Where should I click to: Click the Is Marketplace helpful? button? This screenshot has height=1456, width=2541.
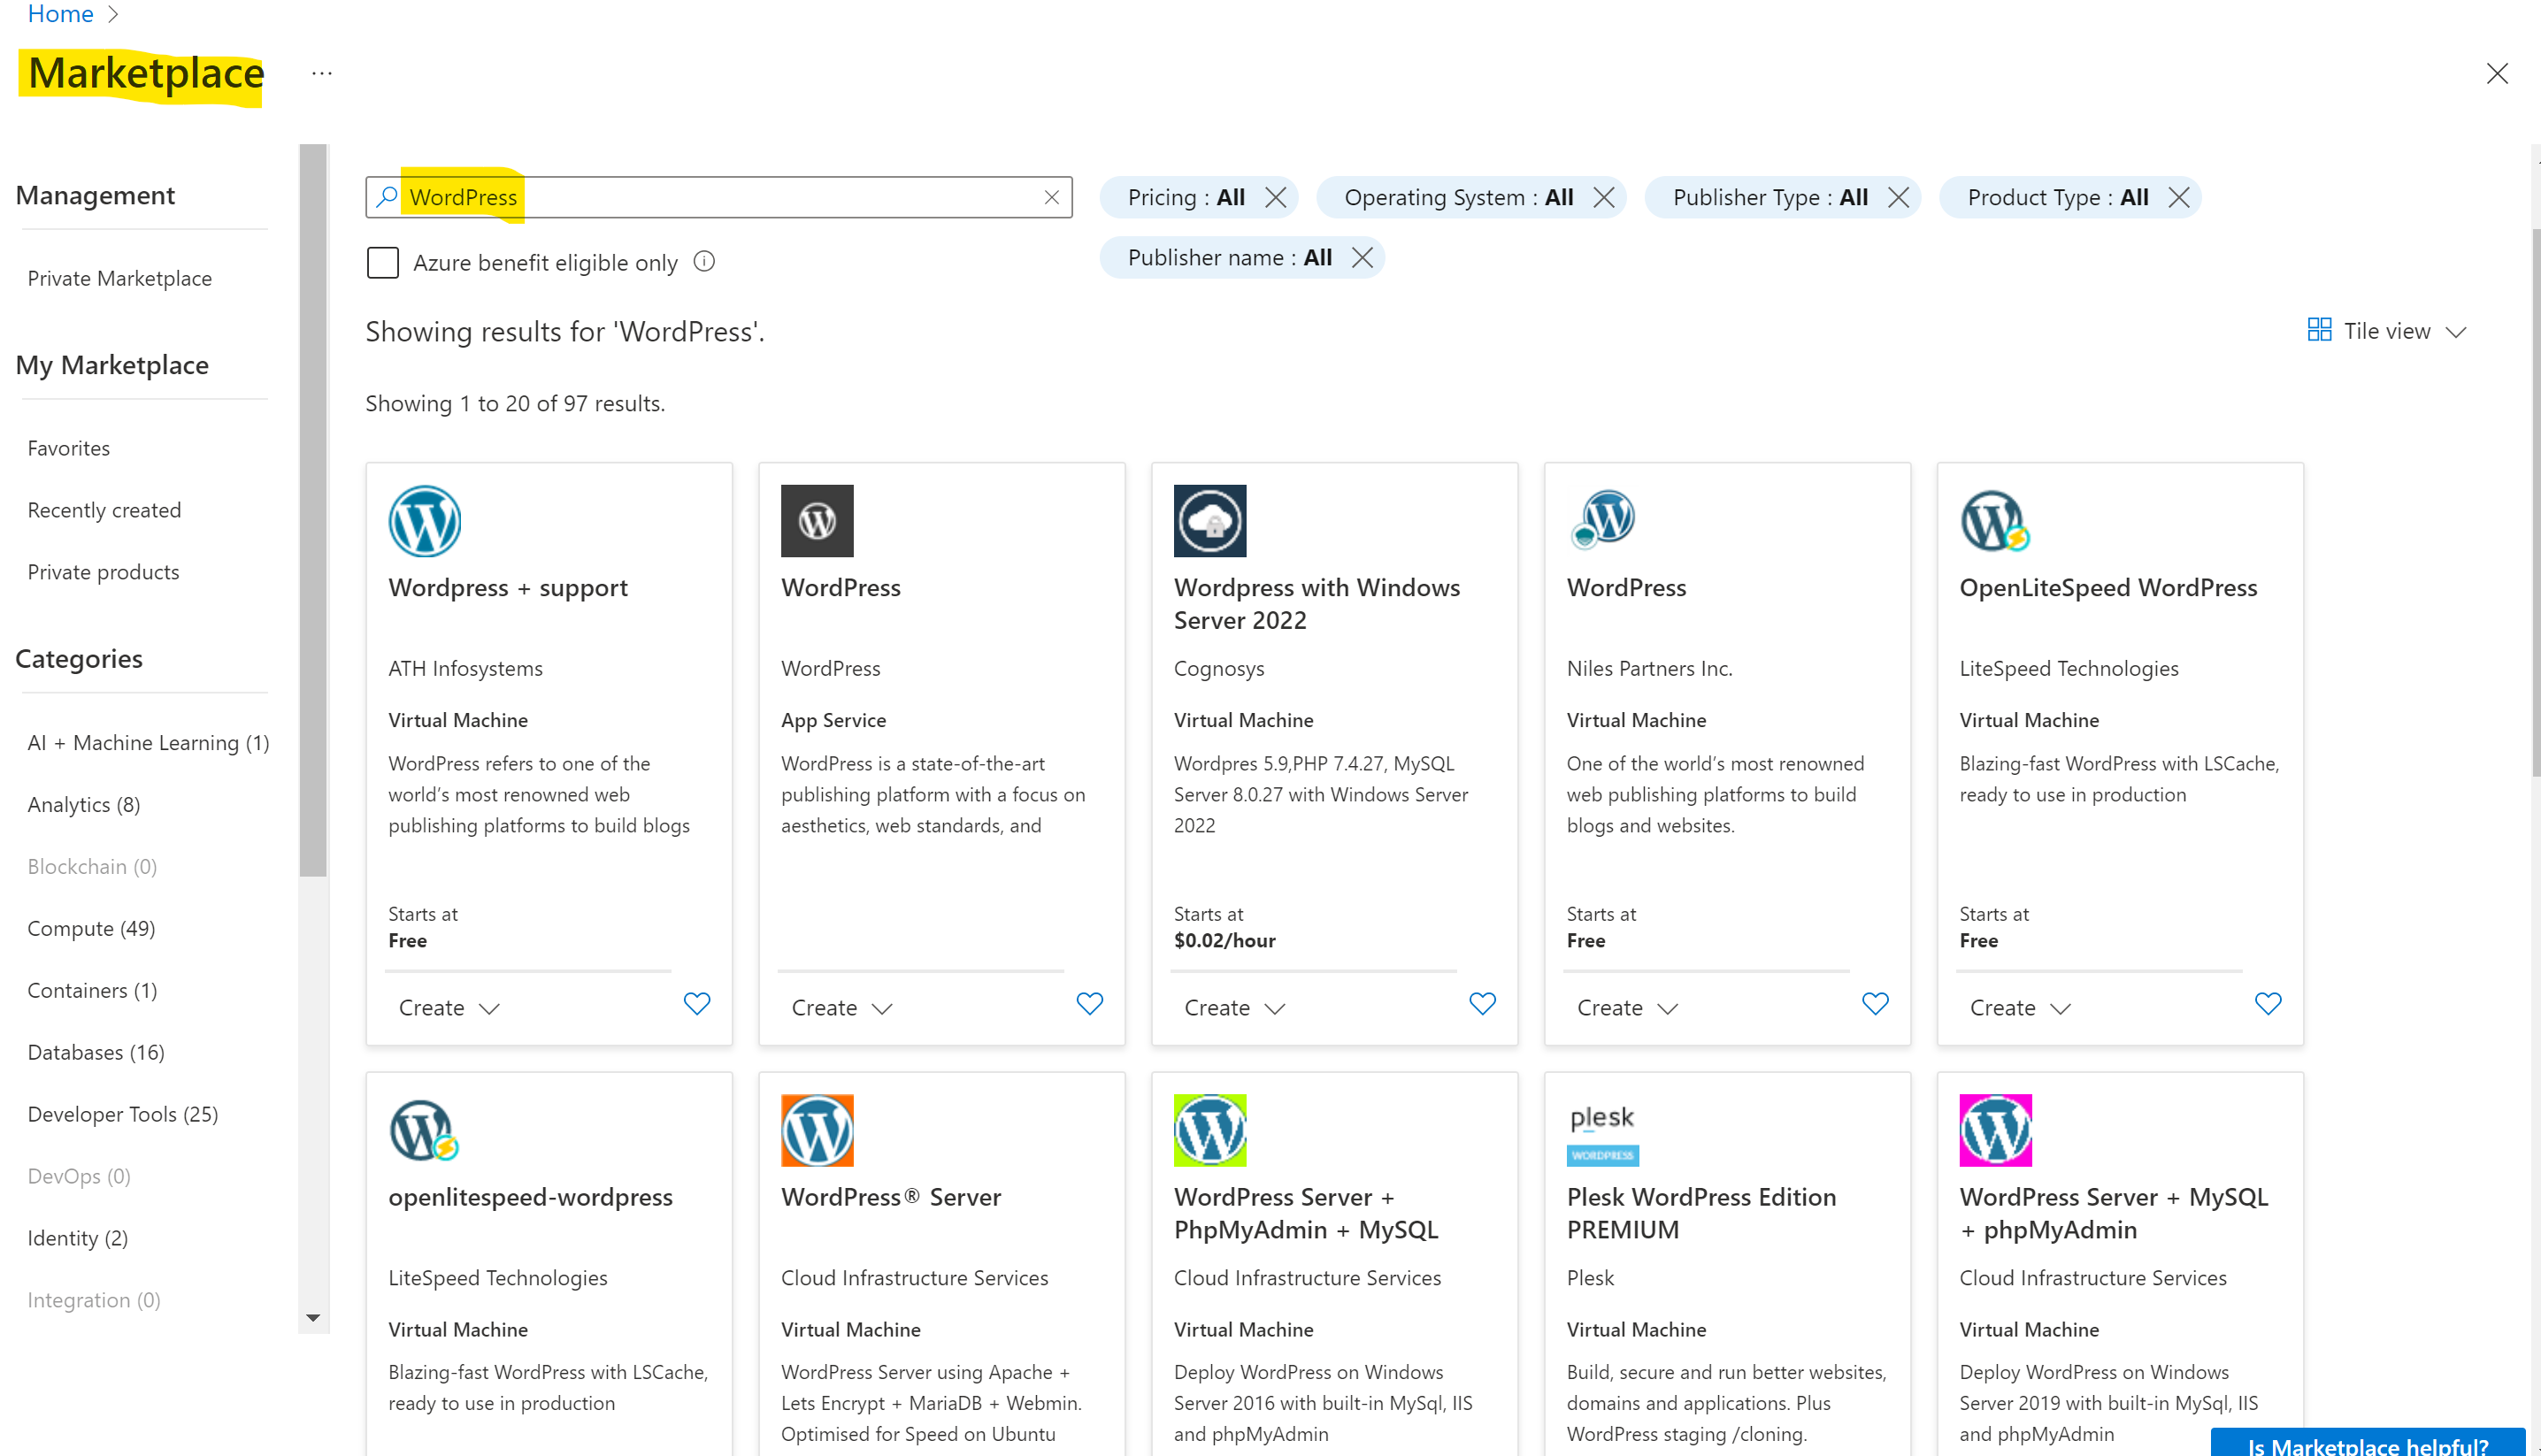2367,1443
